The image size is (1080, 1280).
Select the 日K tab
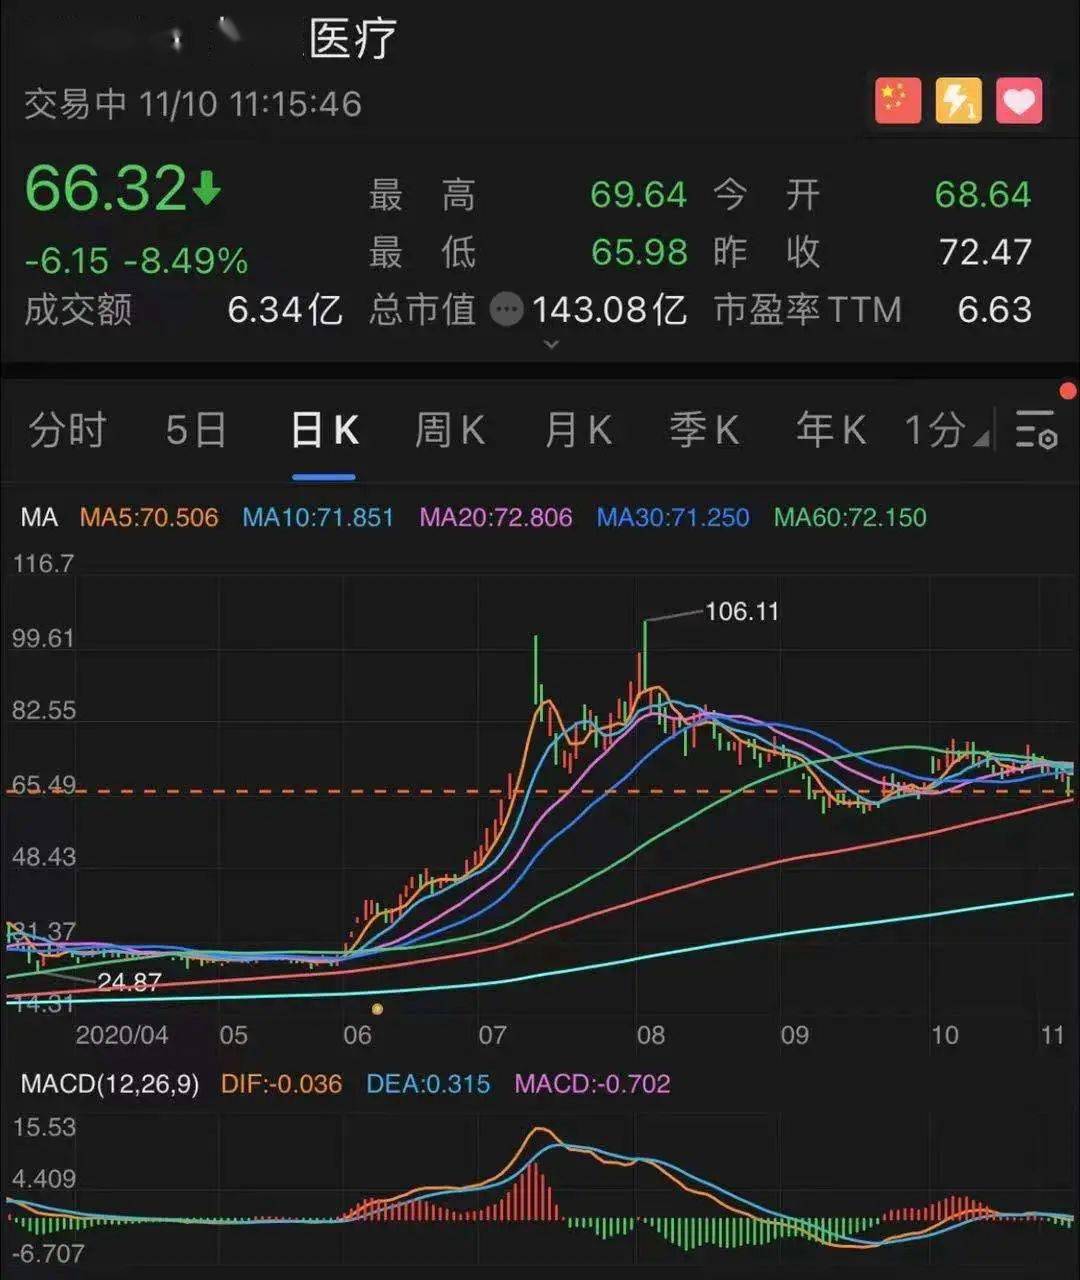(x=324, y=430)
